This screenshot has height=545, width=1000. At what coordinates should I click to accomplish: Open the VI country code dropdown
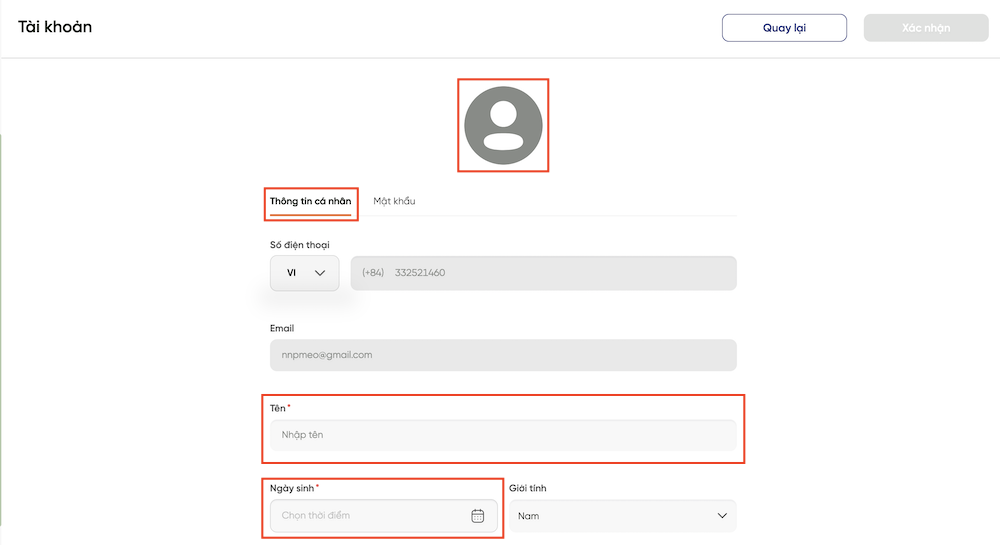tap(305, 273)
